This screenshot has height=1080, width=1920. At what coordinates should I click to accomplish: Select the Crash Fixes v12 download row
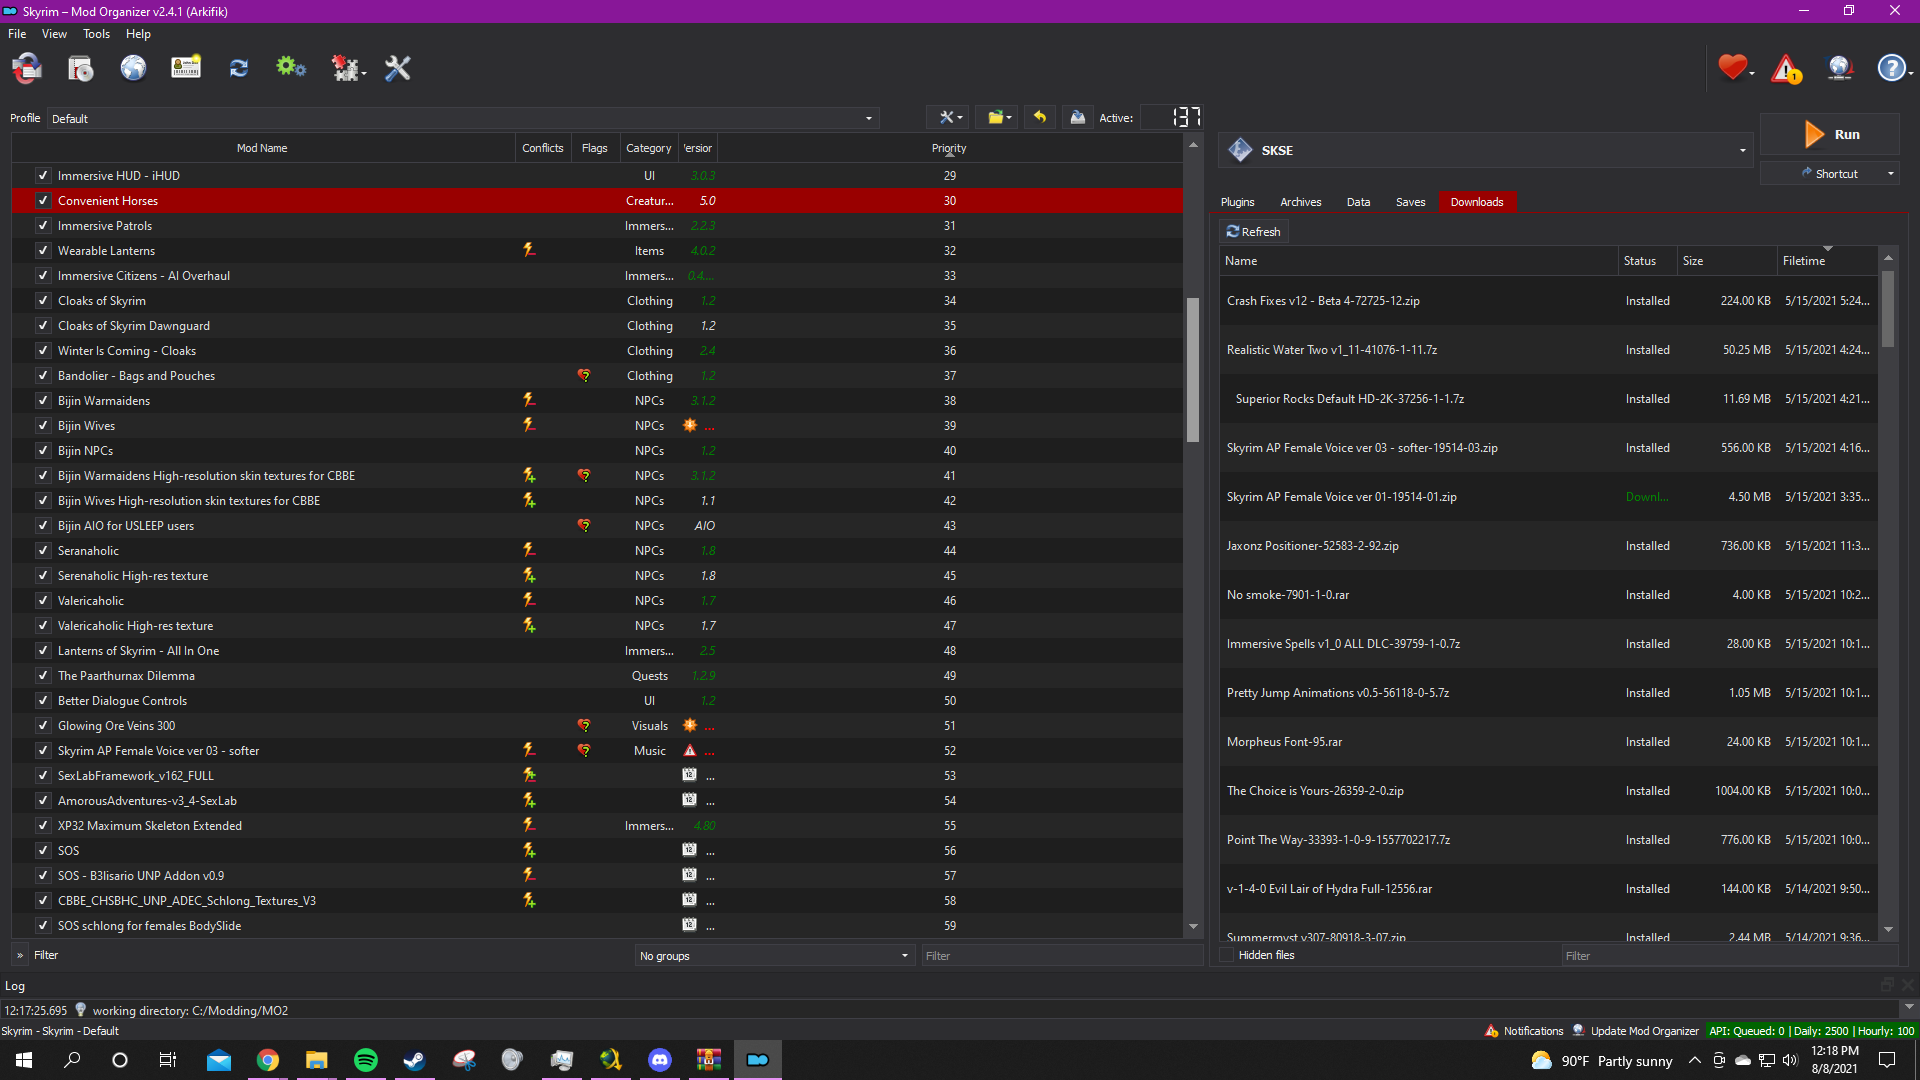[x=1548, y=300]
